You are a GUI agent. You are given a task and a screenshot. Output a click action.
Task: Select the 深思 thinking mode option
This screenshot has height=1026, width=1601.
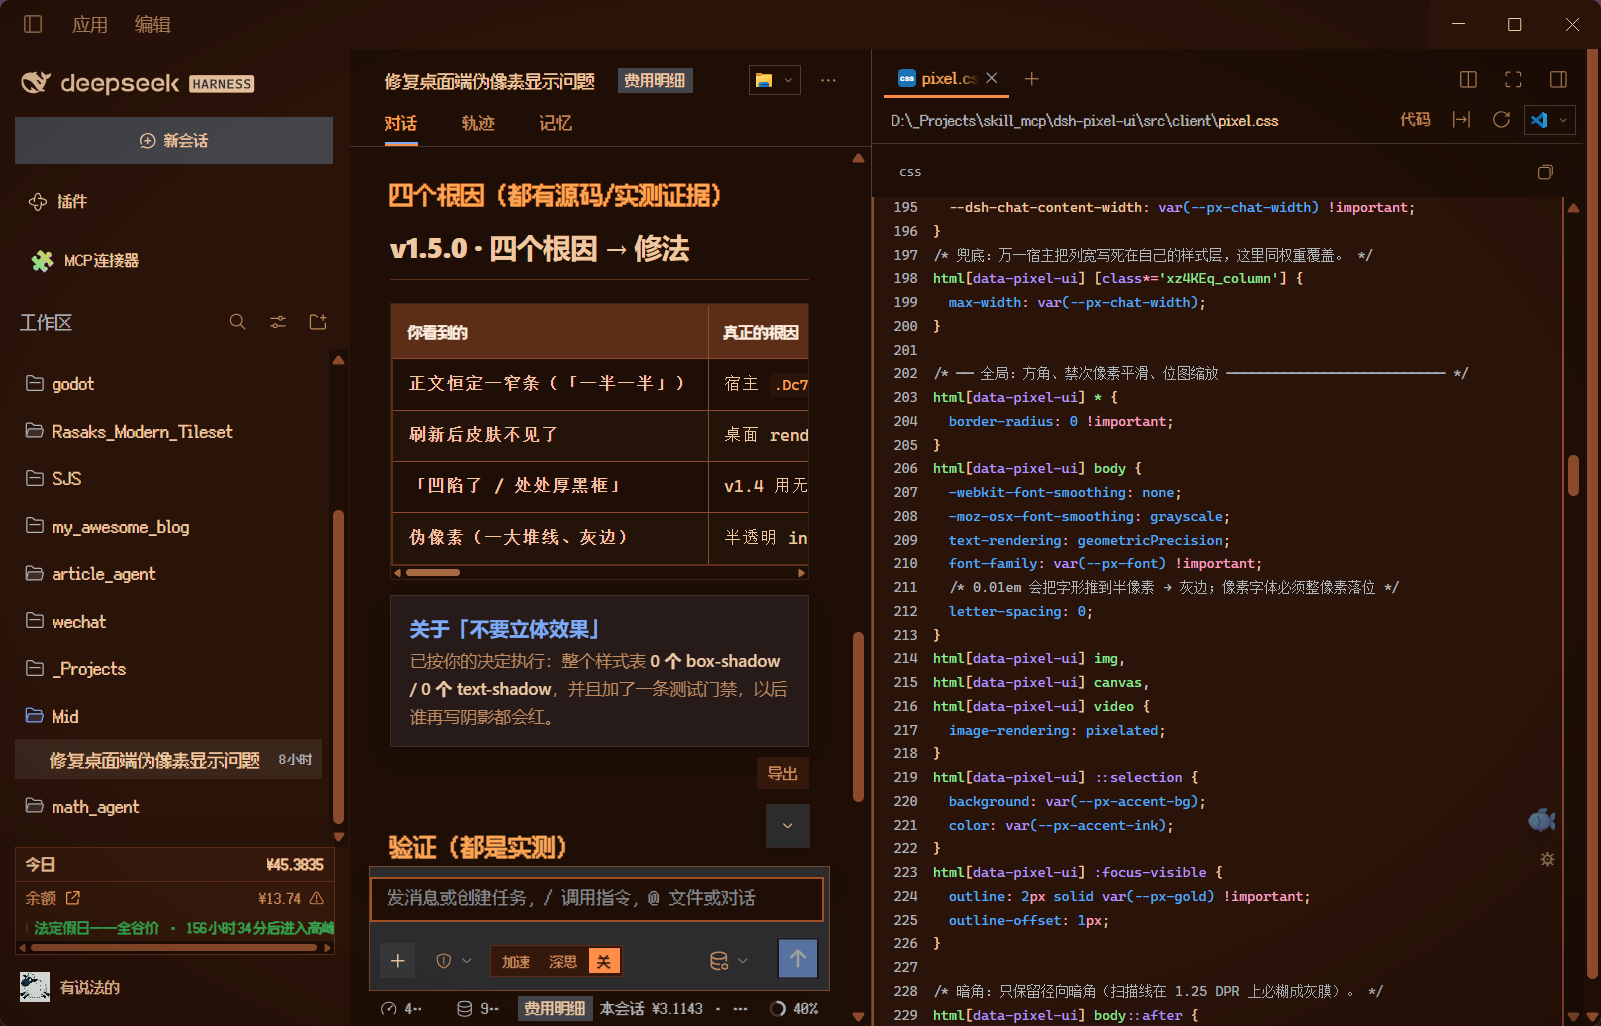[562, 962]
